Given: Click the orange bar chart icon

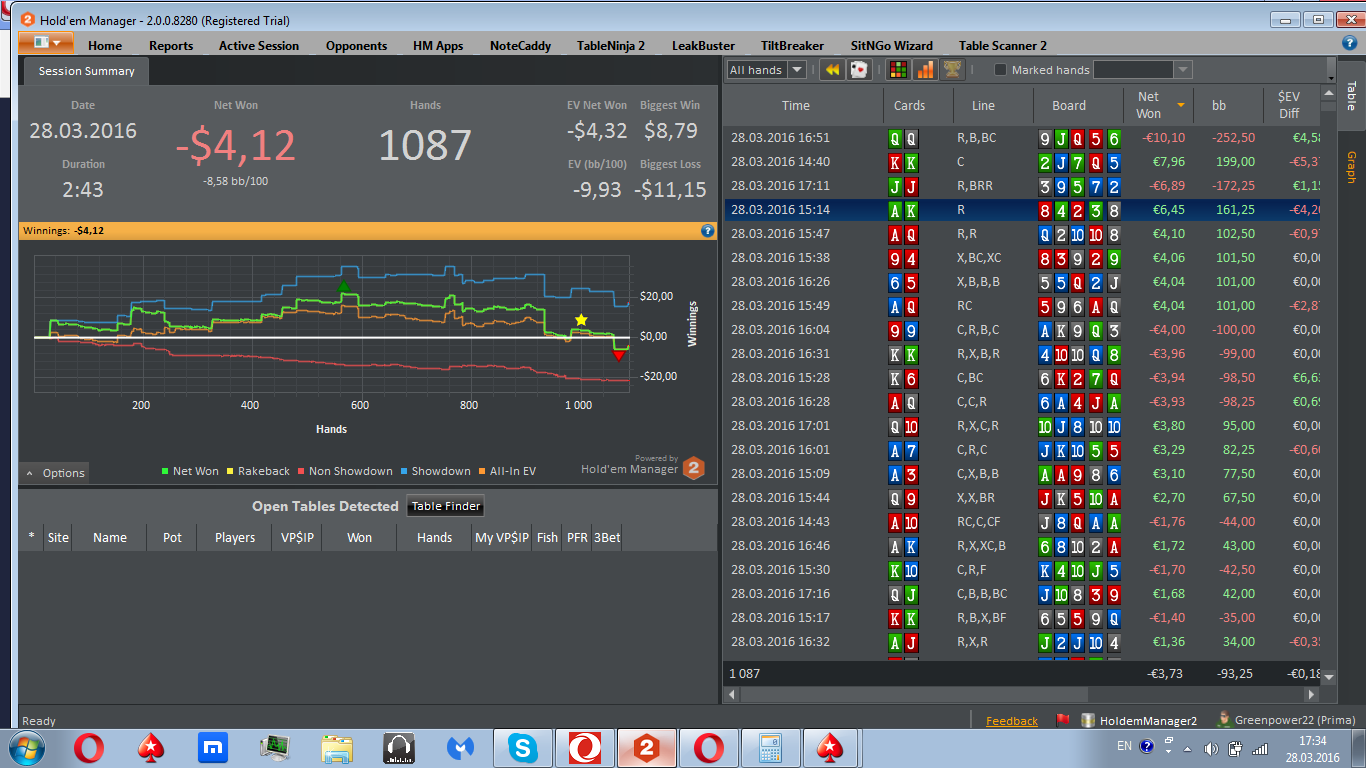Looking at the screenshot, I should tap(925, 70).
